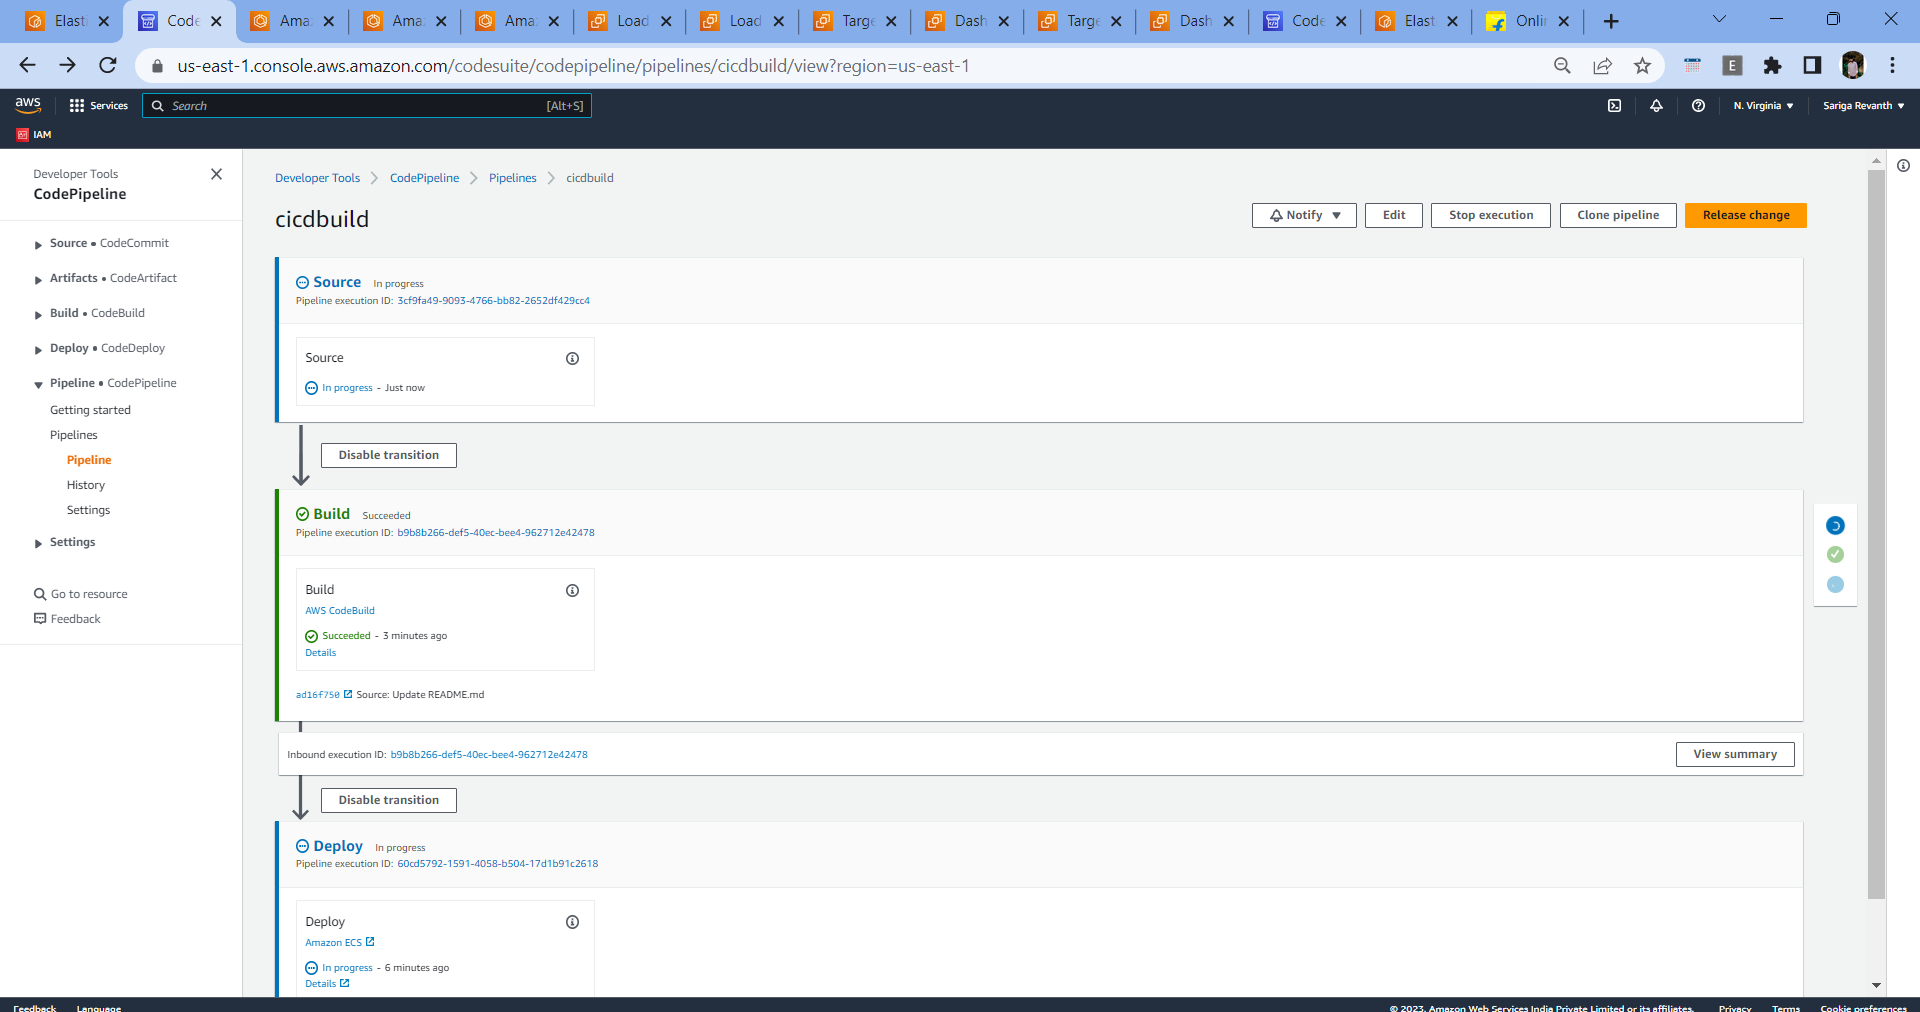Jump to Build stage succeeded indicator
Screen dimensions: 1920x1012
tap(1835, 555)
